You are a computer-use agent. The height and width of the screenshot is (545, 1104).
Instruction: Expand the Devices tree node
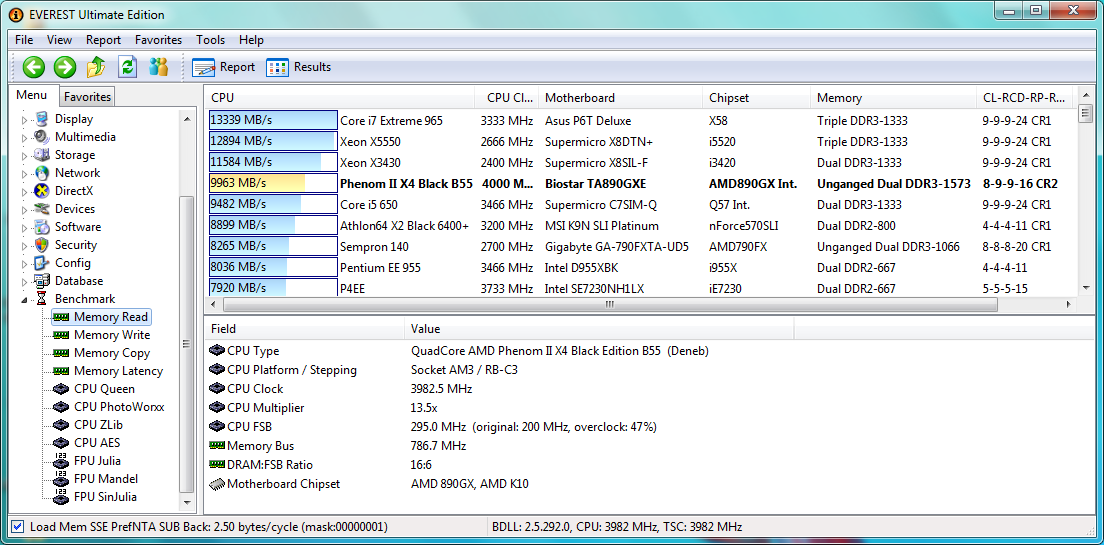coord(25,209)
